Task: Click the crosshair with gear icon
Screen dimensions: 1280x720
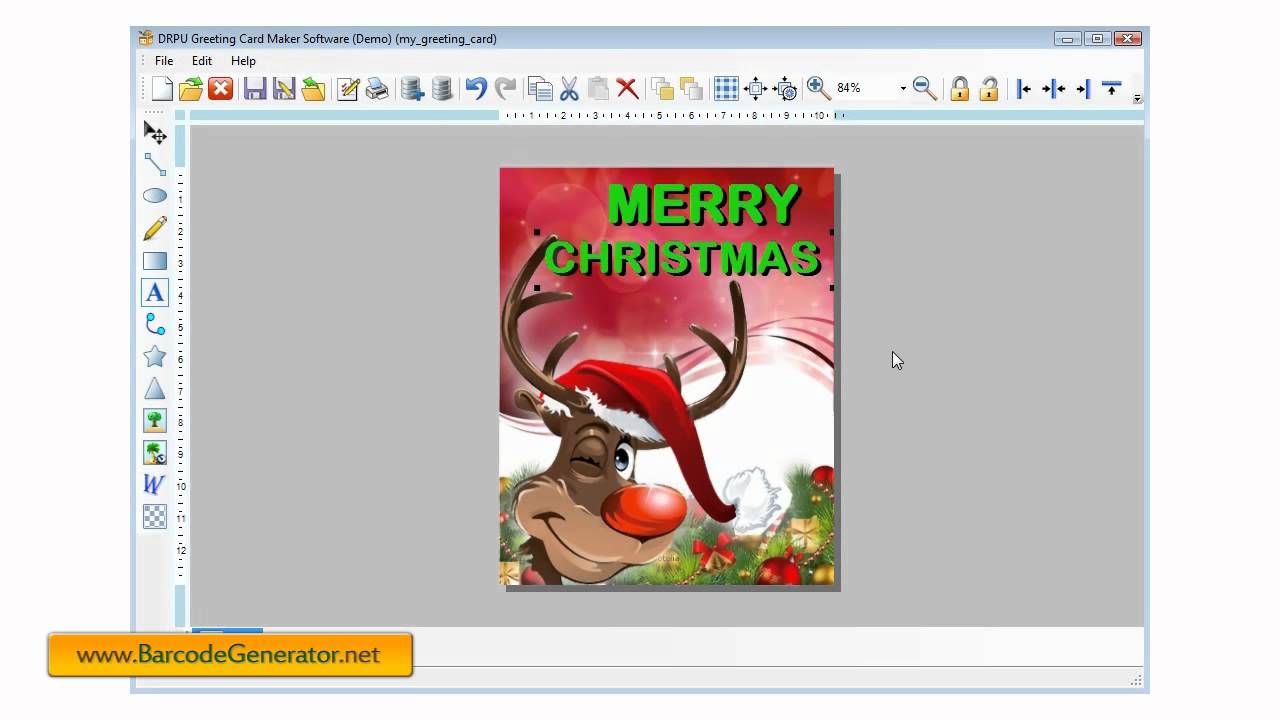Action: tap(786, 89)
